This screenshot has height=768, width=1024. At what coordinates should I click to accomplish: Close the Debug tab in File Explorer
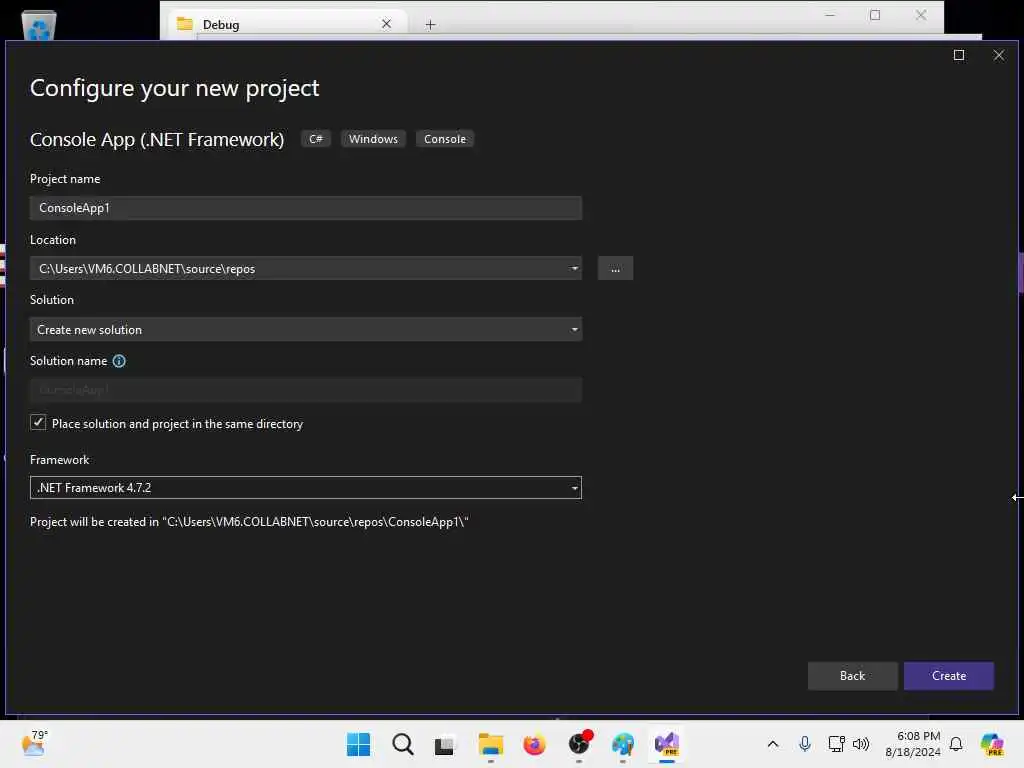(386, 24)
